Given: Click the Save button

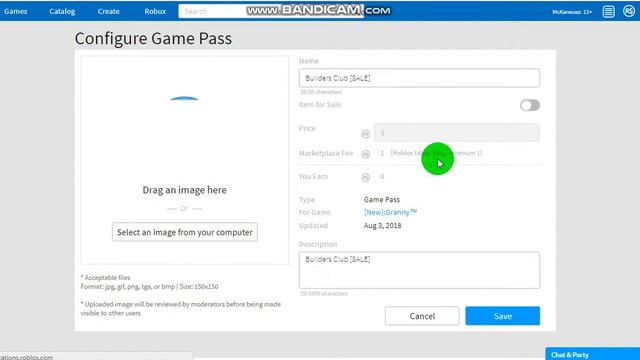Looking at the screenshot, I should point(502,316).
